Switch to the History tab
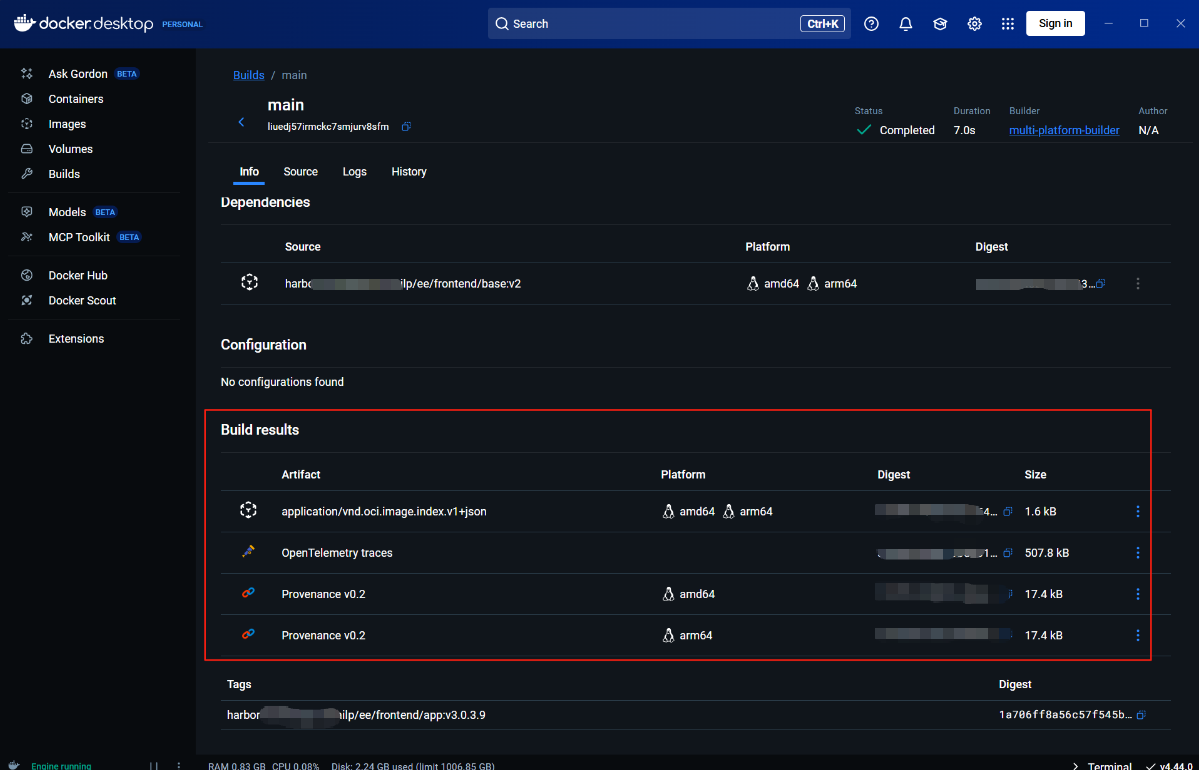The height and width of the screenshot is (770, 1199). 409,172
